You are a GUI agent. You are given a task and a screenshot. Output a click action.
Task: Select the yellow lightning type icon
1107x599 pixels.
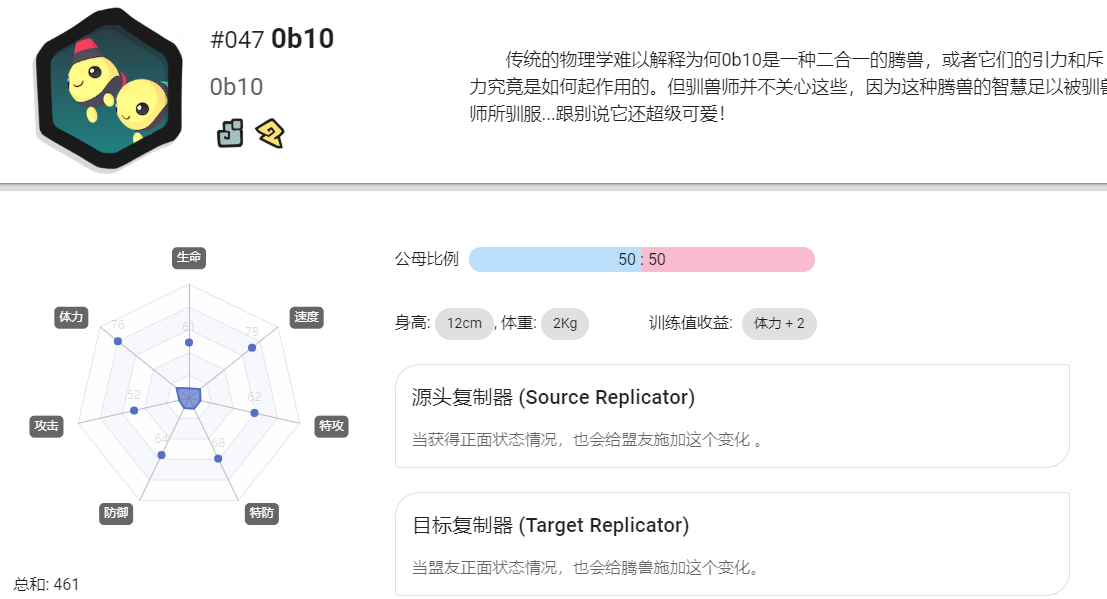click(270, 133)
